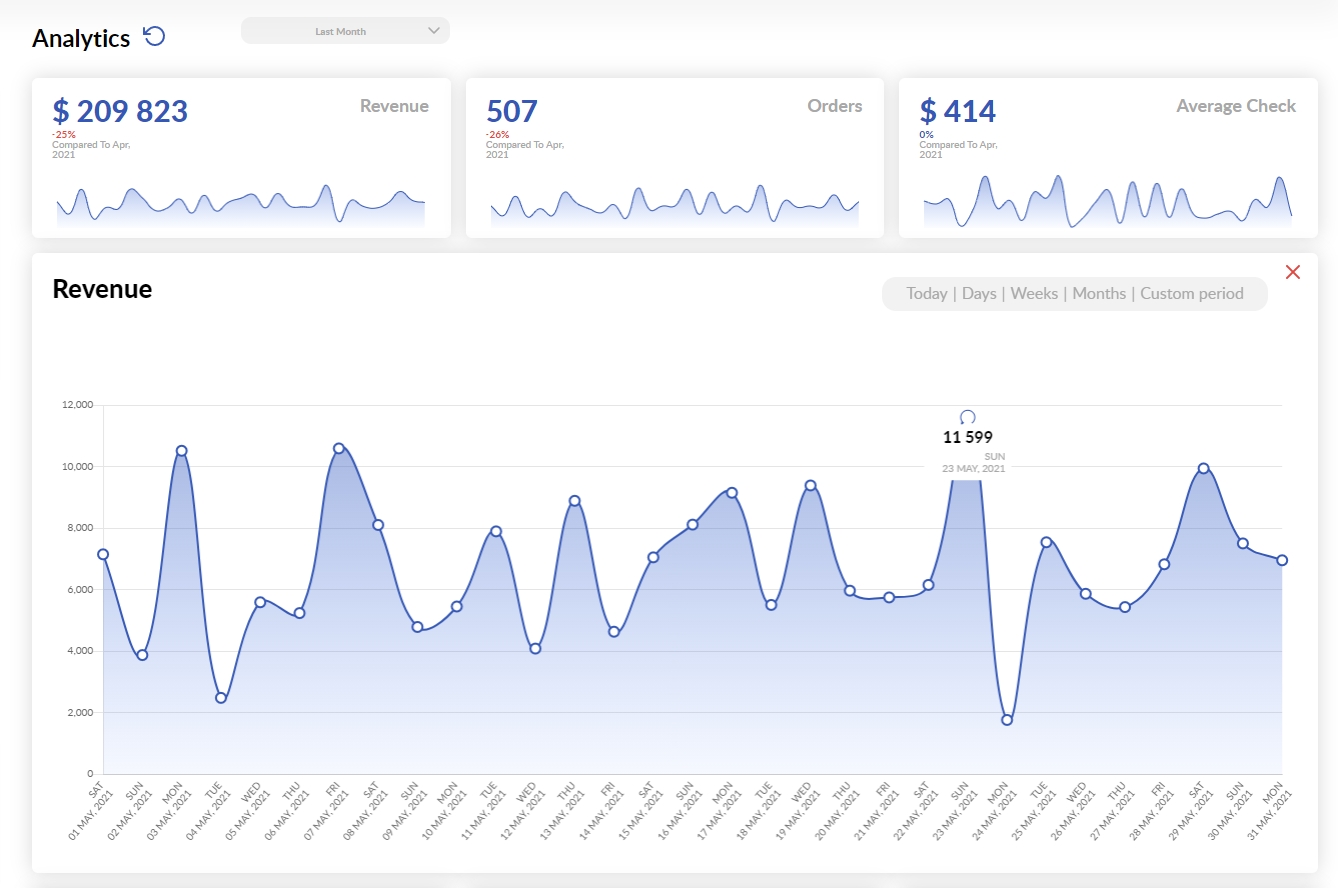Click the 17 May 2021 data point

[x=732, y=492]
